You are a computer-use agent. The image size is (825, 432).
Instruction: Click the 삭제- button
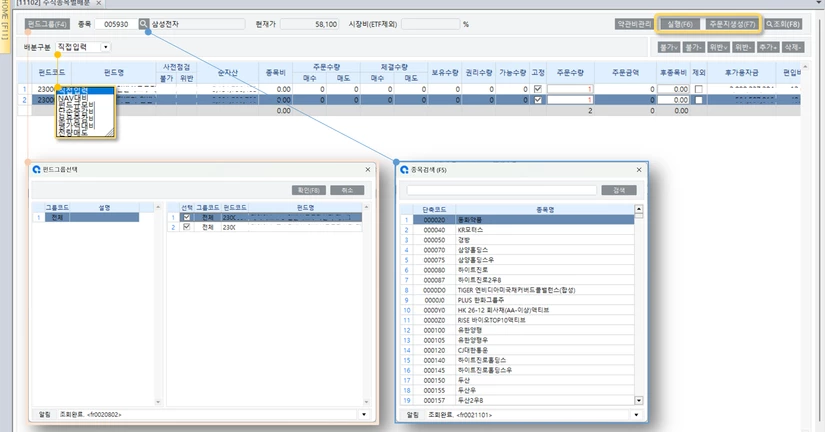click(792, 47)
